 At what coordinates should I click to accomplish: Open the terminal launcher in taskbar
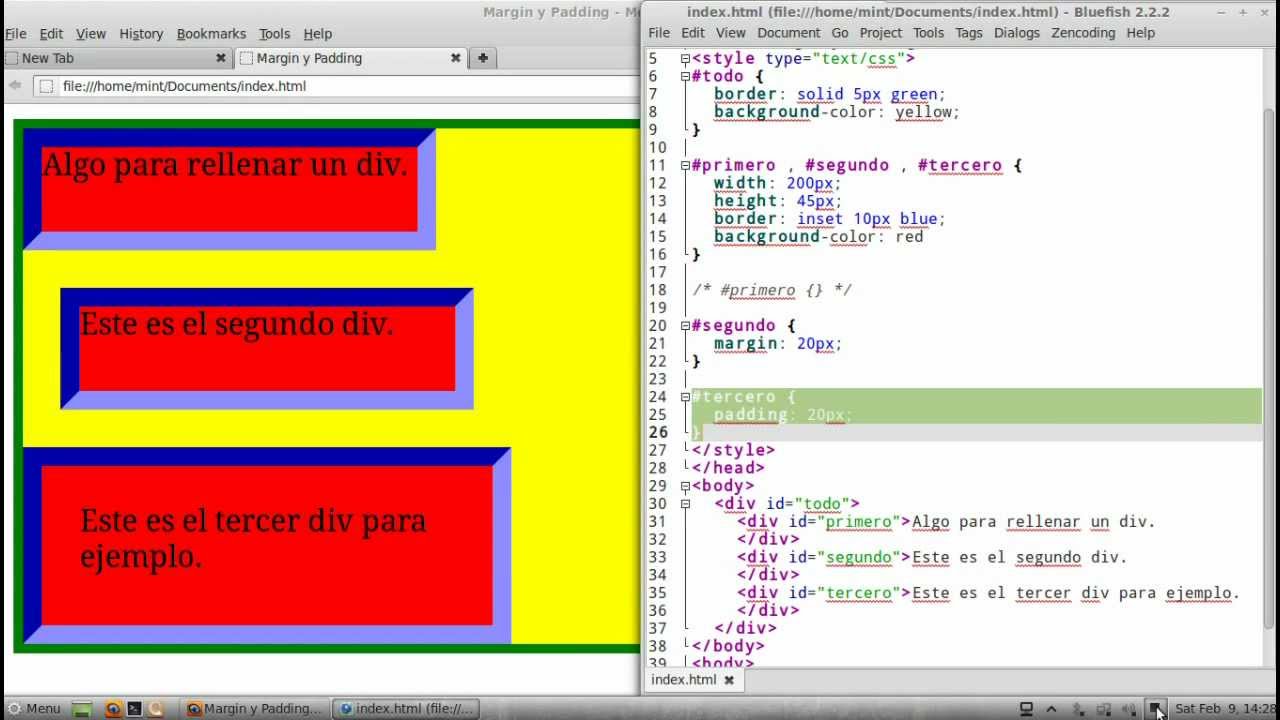tap(134, 709)
